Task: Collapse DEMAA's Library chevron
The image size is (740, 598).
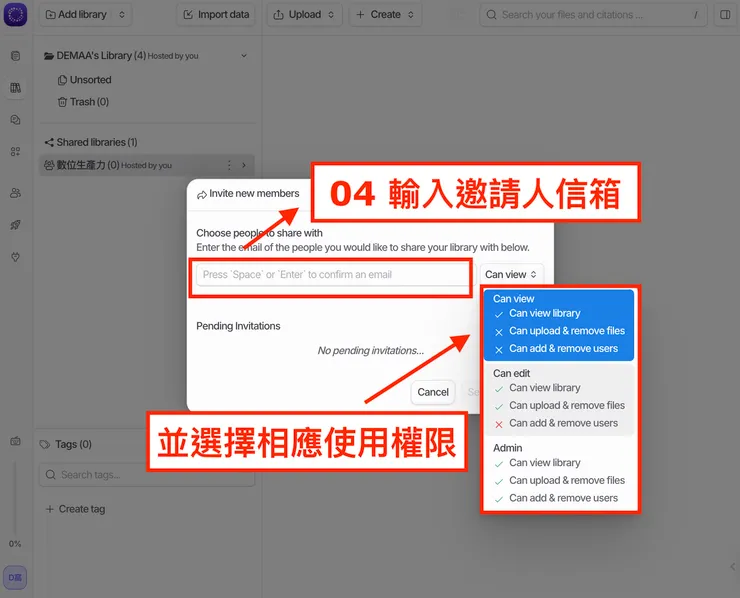Action: coord(244,56)
